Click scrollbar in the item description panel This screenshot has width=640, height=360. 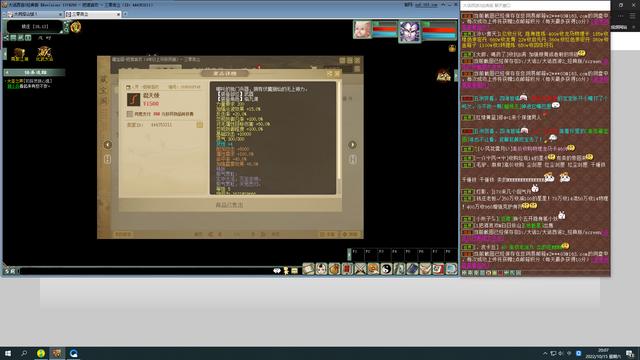[339, 131]
